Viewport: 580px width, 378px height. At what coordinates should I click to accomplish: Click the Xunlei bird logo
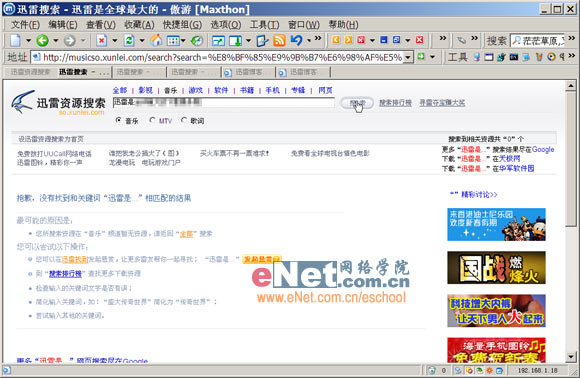[23, 102]
